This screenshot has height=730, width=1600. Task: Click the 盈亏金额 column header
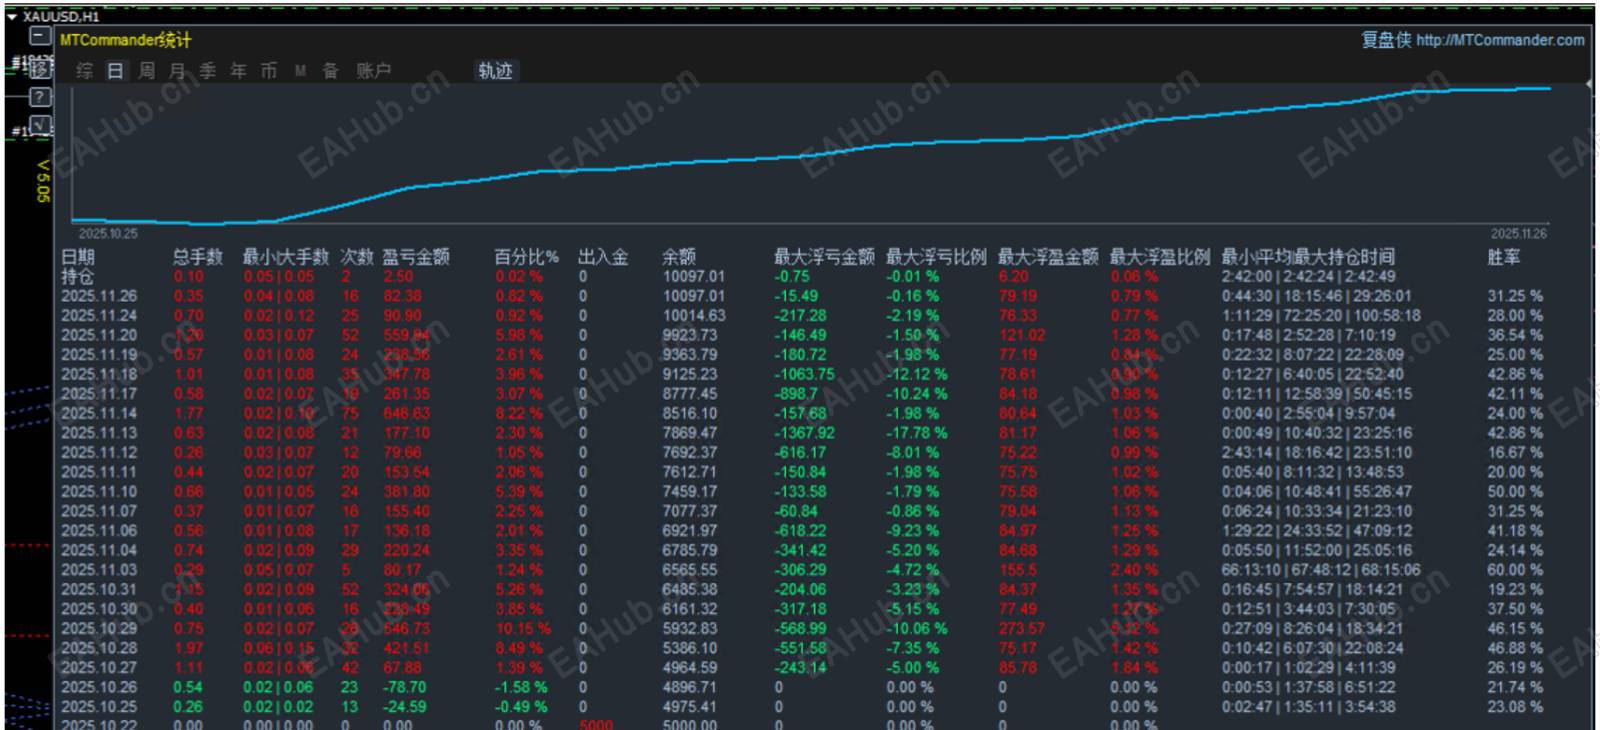tap(416, 257)
